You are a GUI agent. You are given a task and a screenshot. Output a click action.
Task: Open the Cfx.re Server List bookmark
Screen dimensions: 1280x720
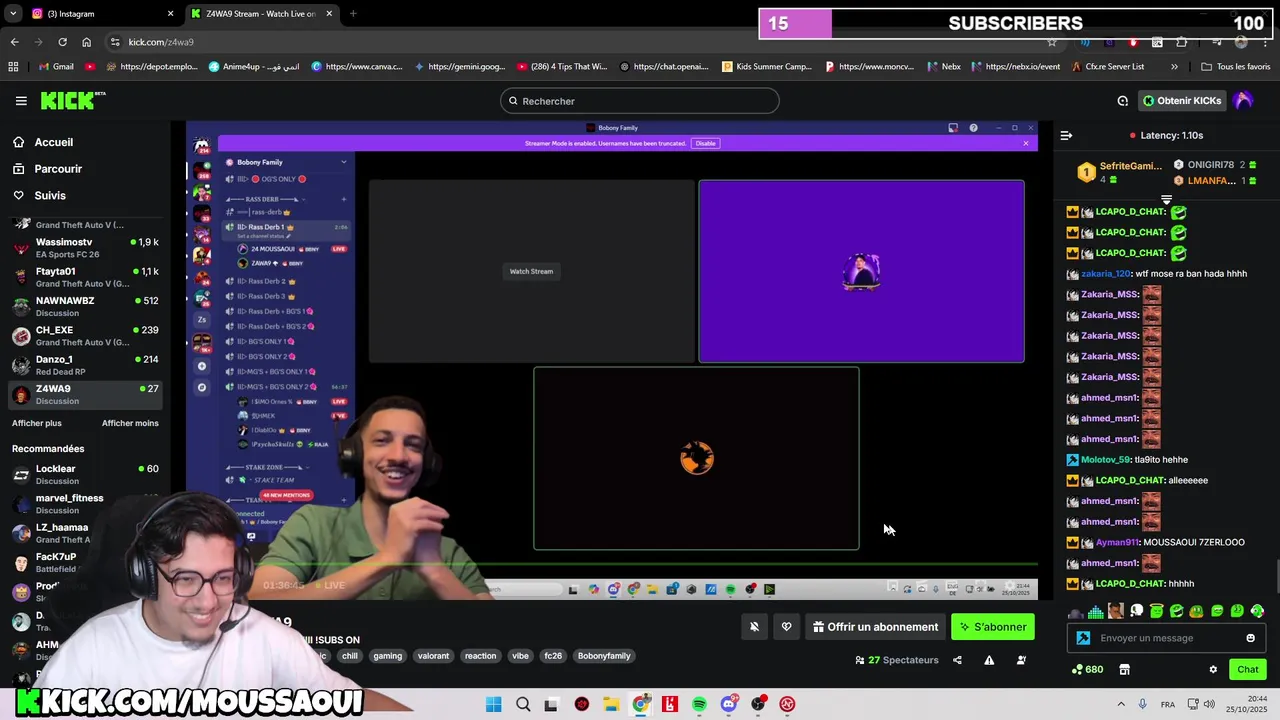pos(1107,67)
